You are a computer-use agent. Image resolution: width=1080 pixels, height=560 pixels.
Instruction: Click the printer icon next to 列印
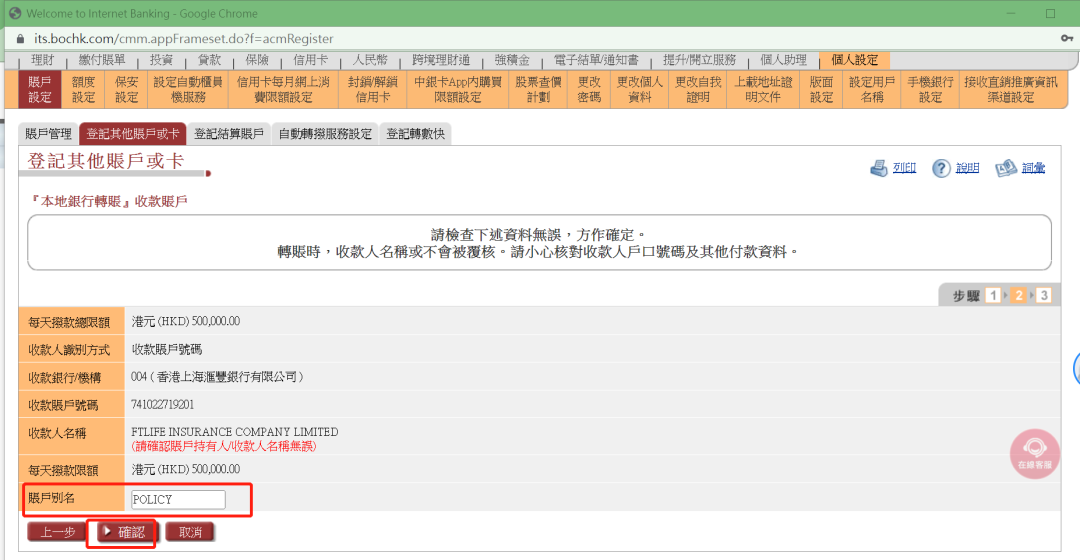[x=879, y=168]
